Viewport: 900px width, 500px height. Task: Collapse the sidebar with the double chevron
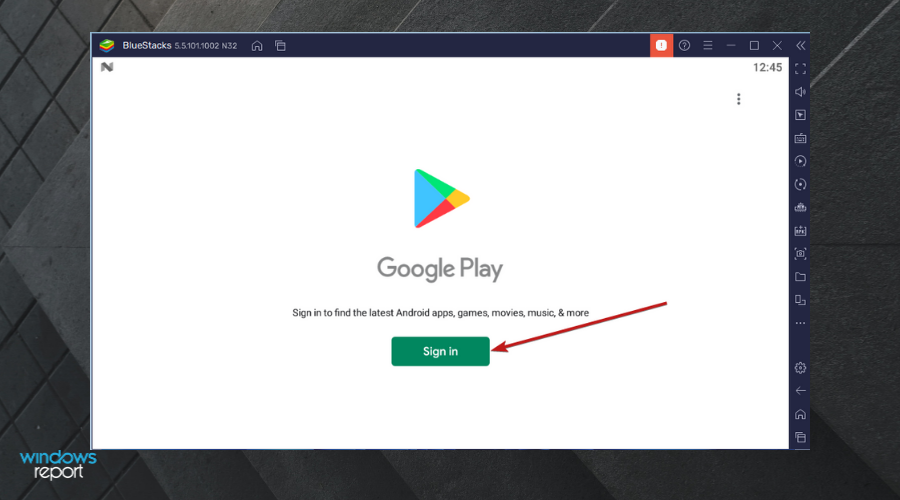pyautogui.click(x=801, y=45)
